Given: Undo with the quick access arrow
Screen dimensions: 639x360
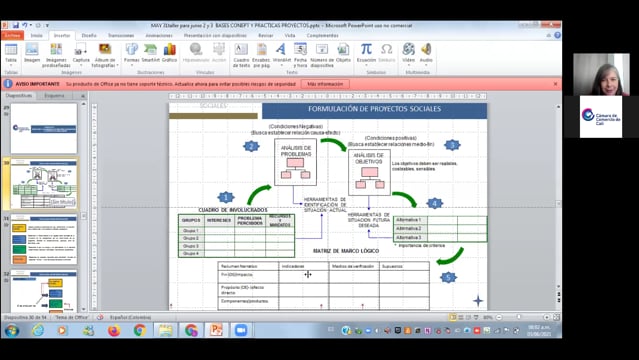Looking at the screenshot, I should [24, 25].
